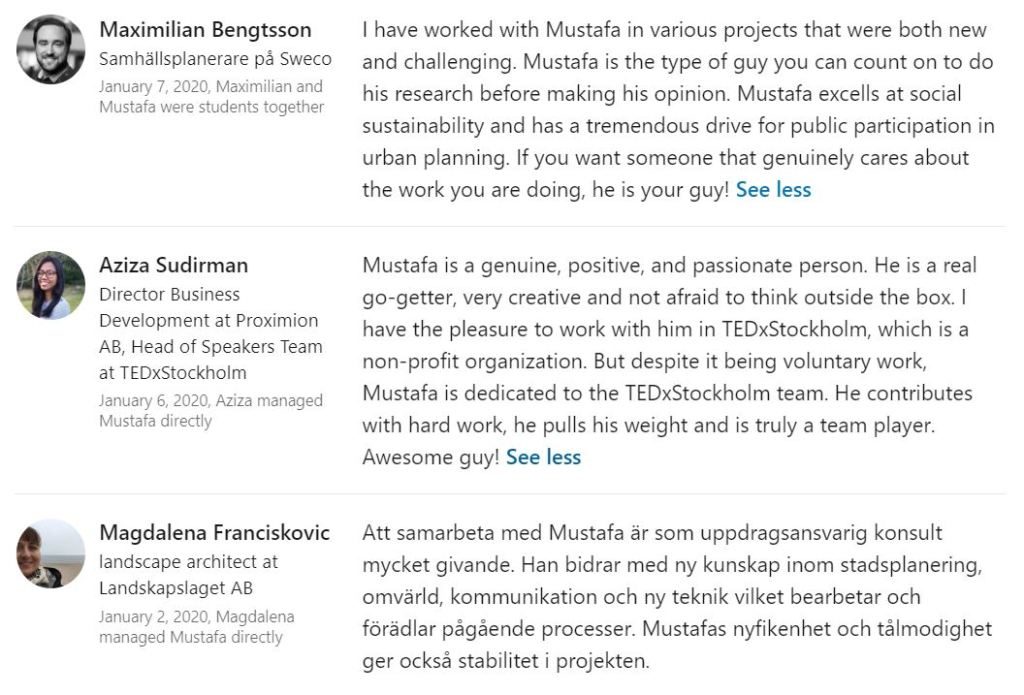Click the closing line "ger också stabilitet i projekten"
This screenshot has height=695, width=1024.
(505, 661)
